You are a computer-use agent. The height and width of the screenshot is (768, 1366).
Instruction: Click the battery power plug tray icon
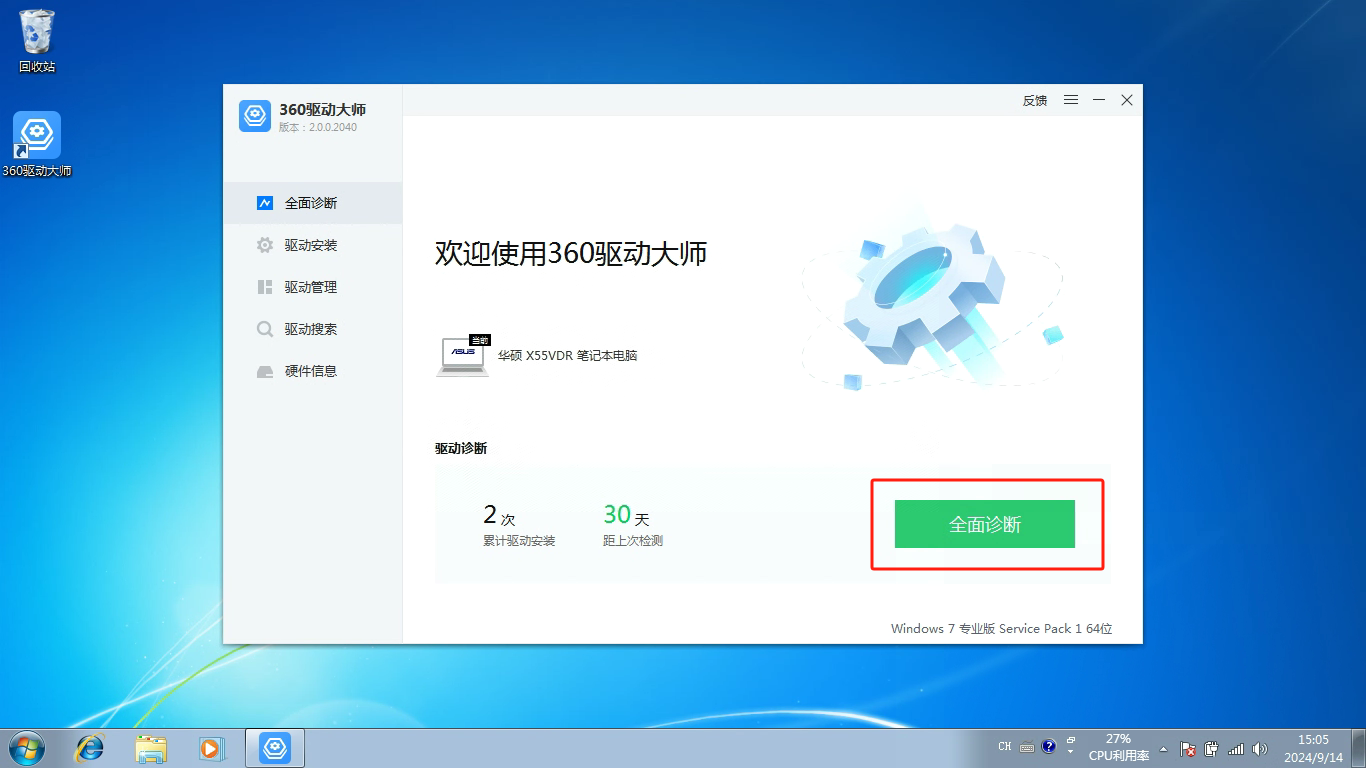(1212, 748)
